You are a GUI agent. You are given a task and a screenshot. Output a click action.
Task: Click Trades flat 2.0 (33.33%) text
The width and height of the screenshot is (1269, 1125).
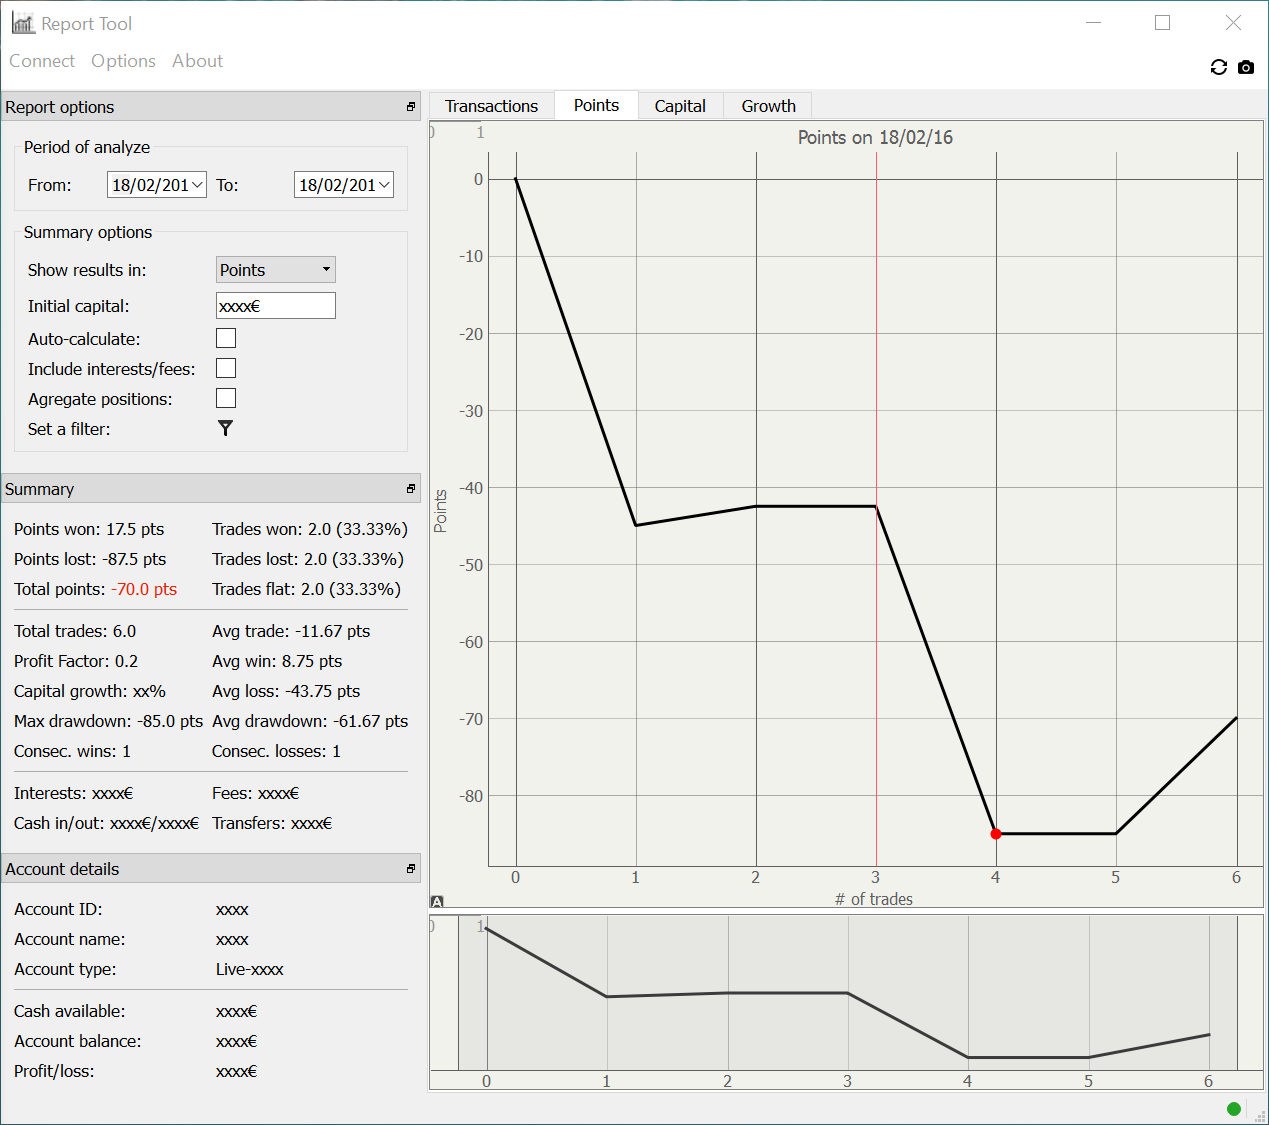(306, 589)
